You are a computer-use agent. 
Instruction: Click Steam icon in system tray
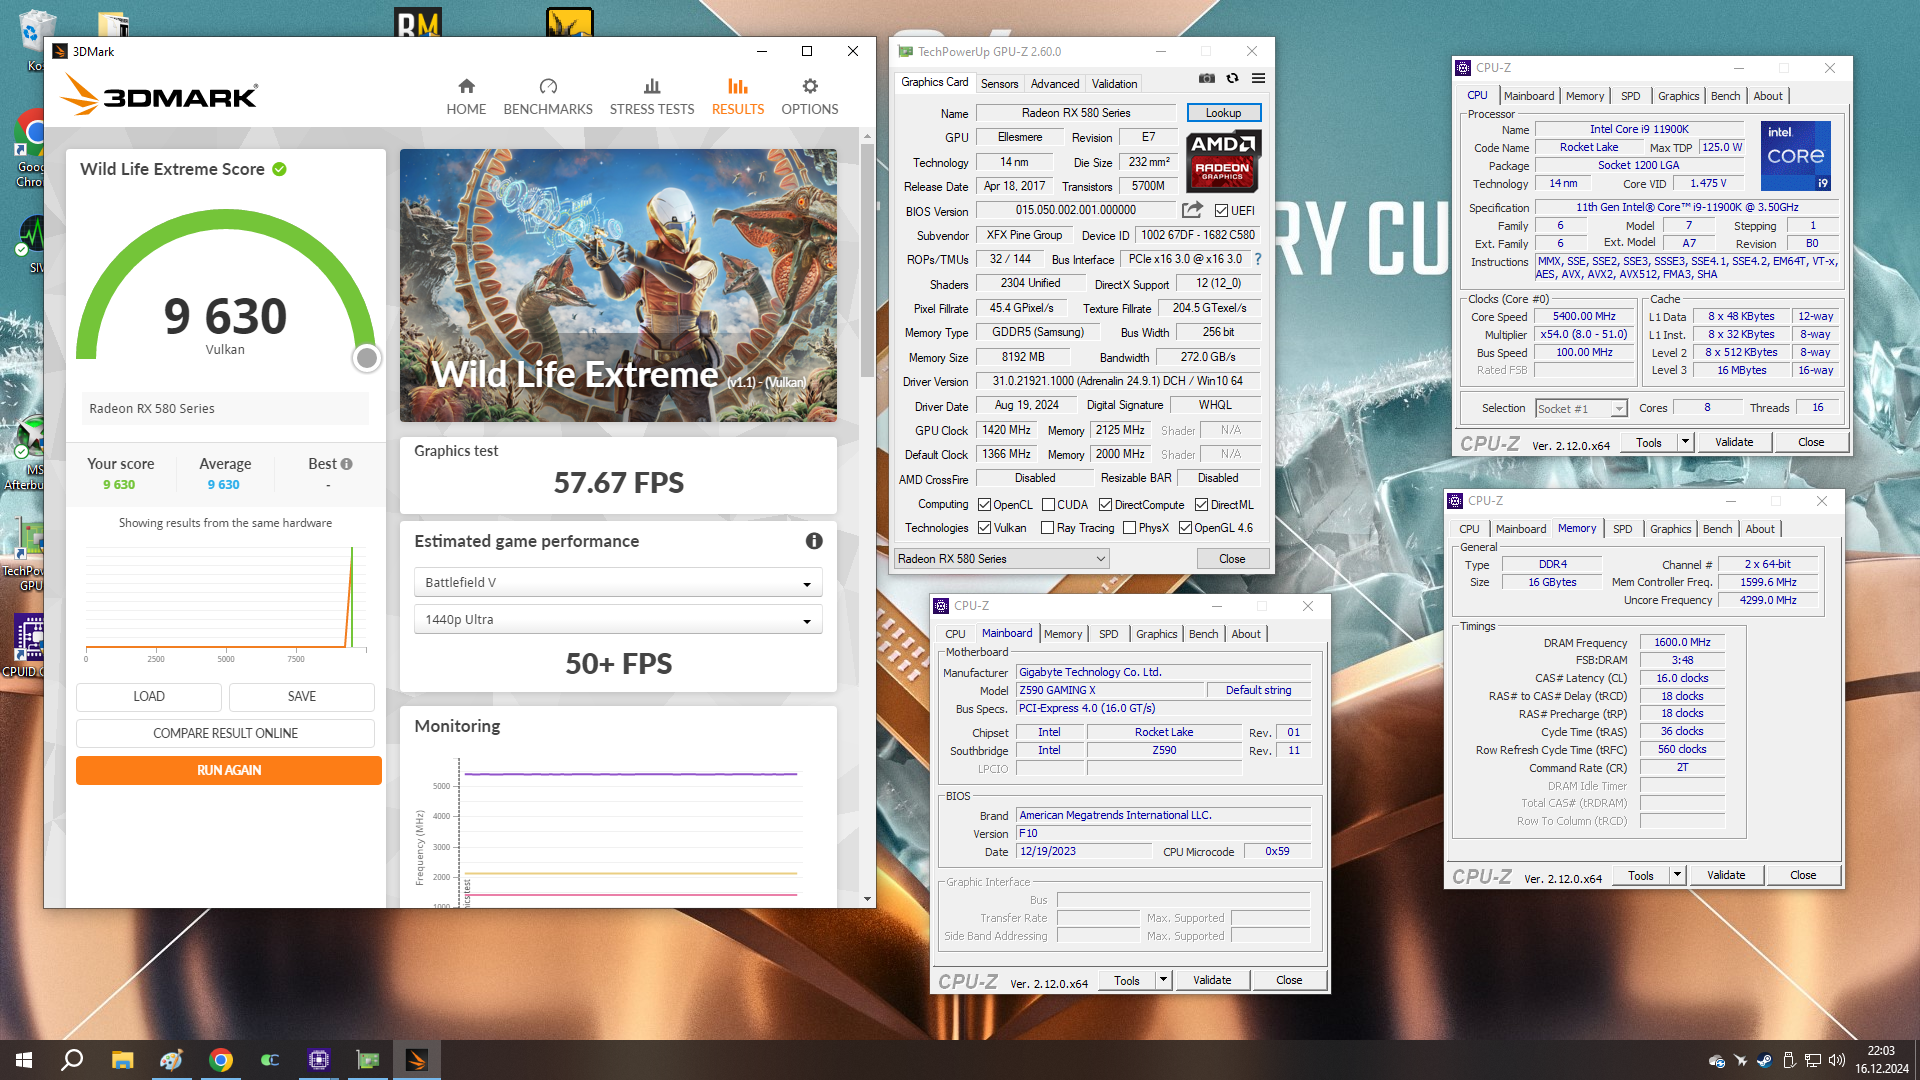1764,1060
